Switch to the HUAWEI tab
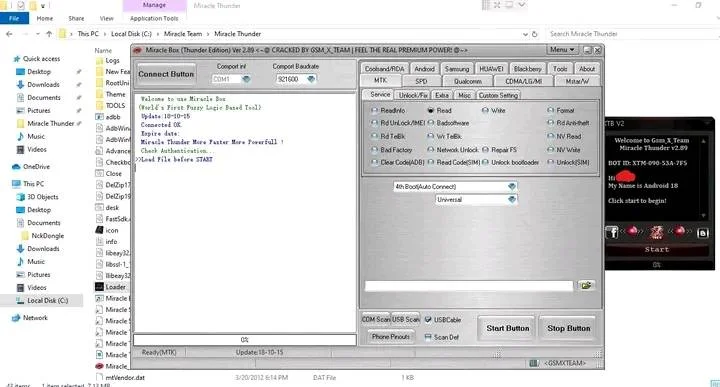 point(491,69)
